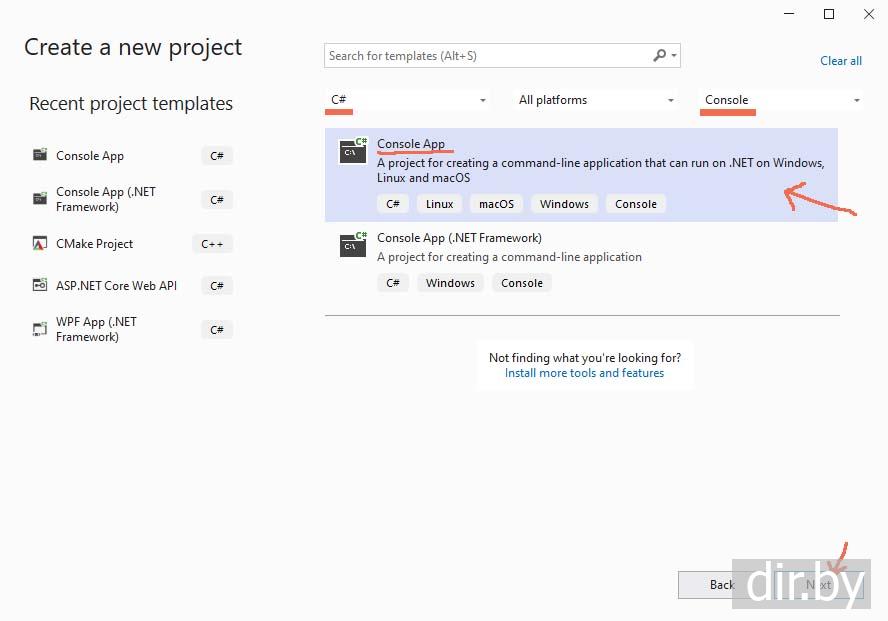The image size is (888, 621).
Task: Select Console App (.NET Framework) template title
Action: 459,238
